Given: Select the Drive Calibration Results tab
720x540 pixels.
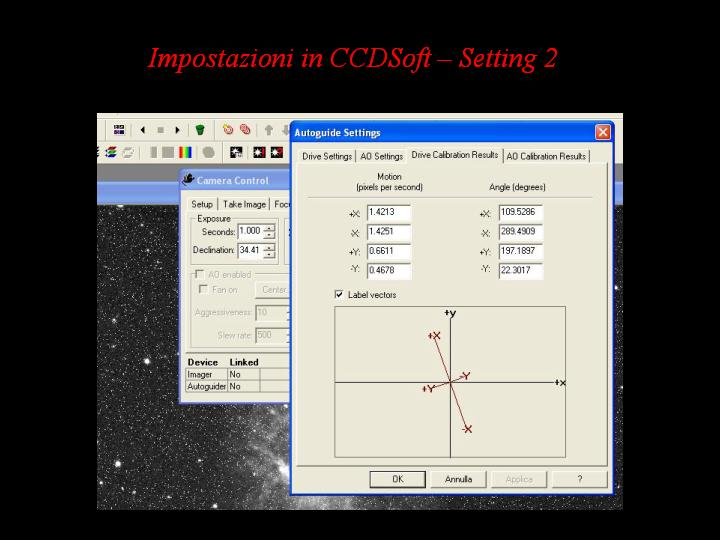Looking at the screenshot, I should pos(455,155).
